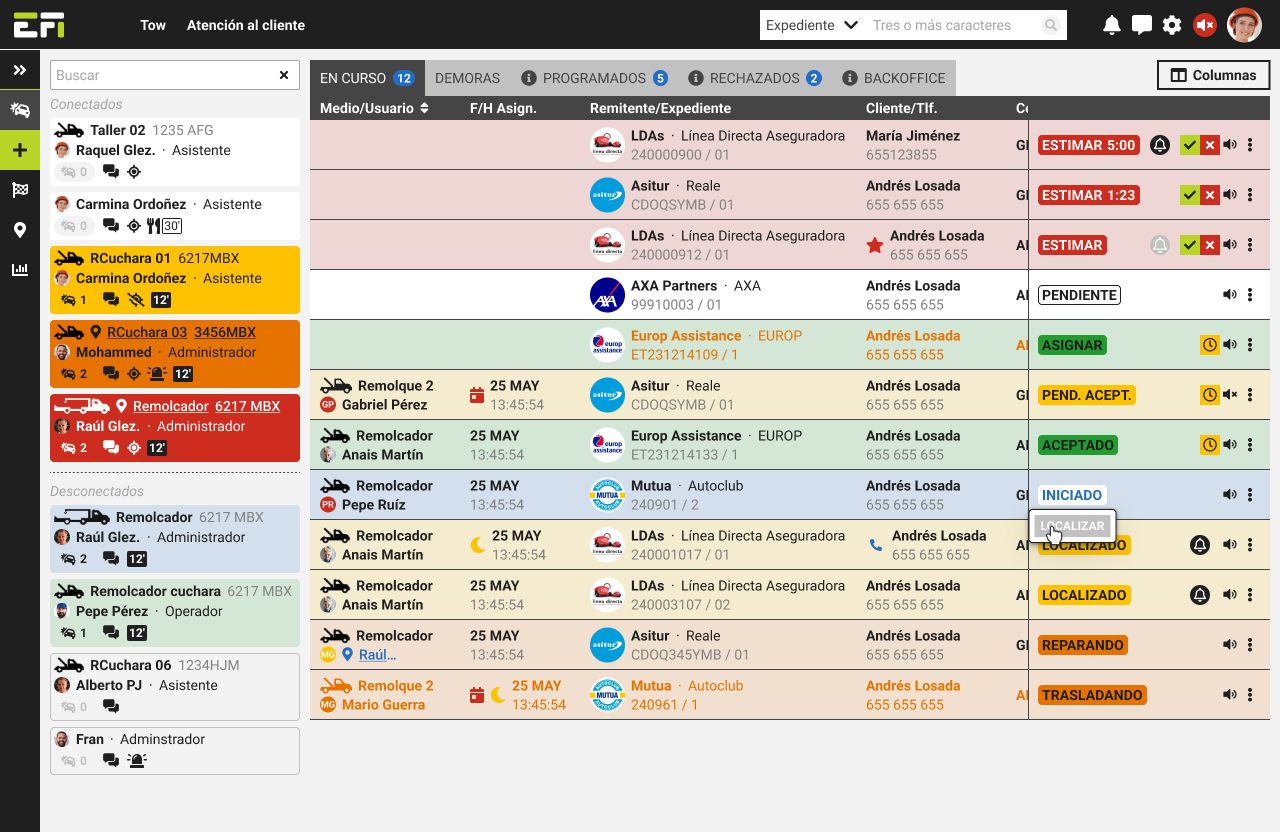The height and width of the screenshot is (832, 1280).
Task: Click the EFI logo
Action: tap(39, 24)
